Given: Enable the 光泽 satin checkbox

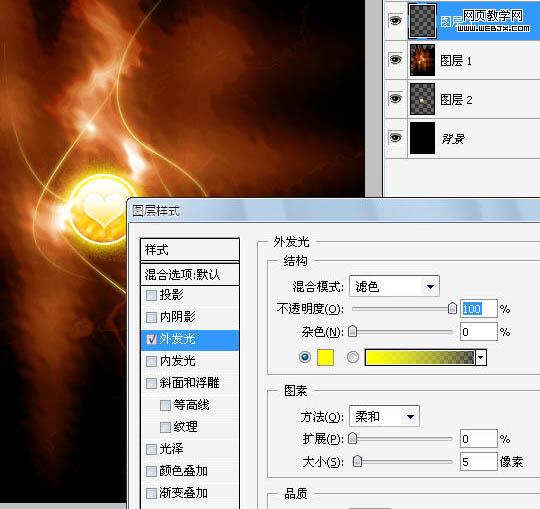Looking at the screenshot, I should (151, 449).
